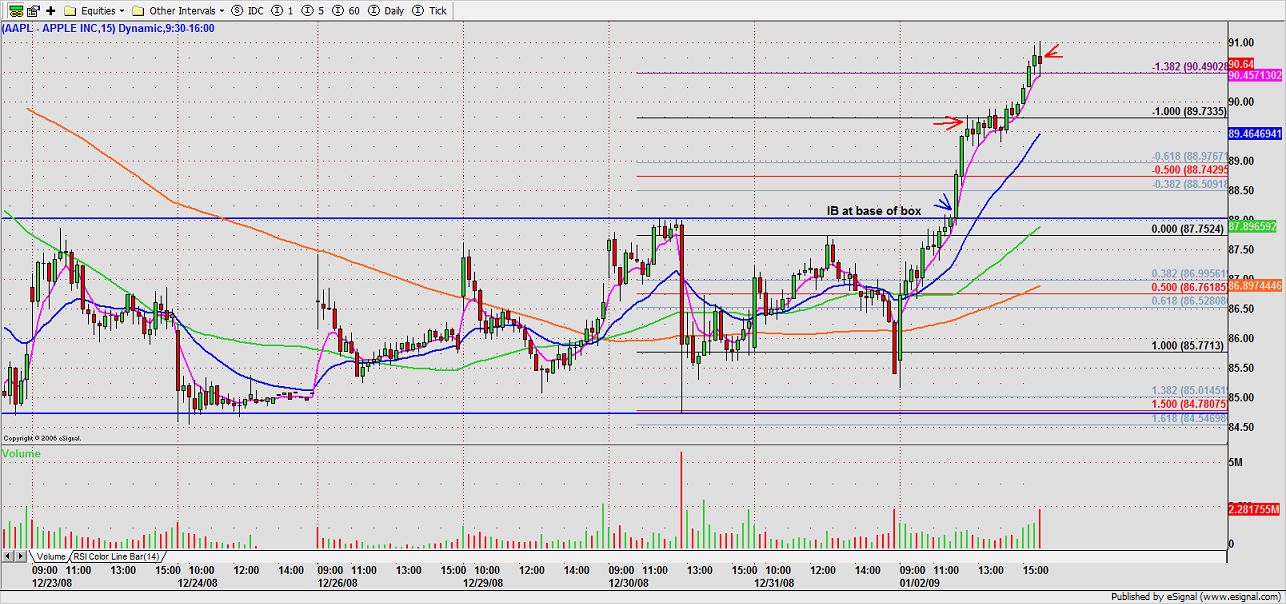Click the 12/31/08 date label
Screen dimensions: 1286x604
774,581
